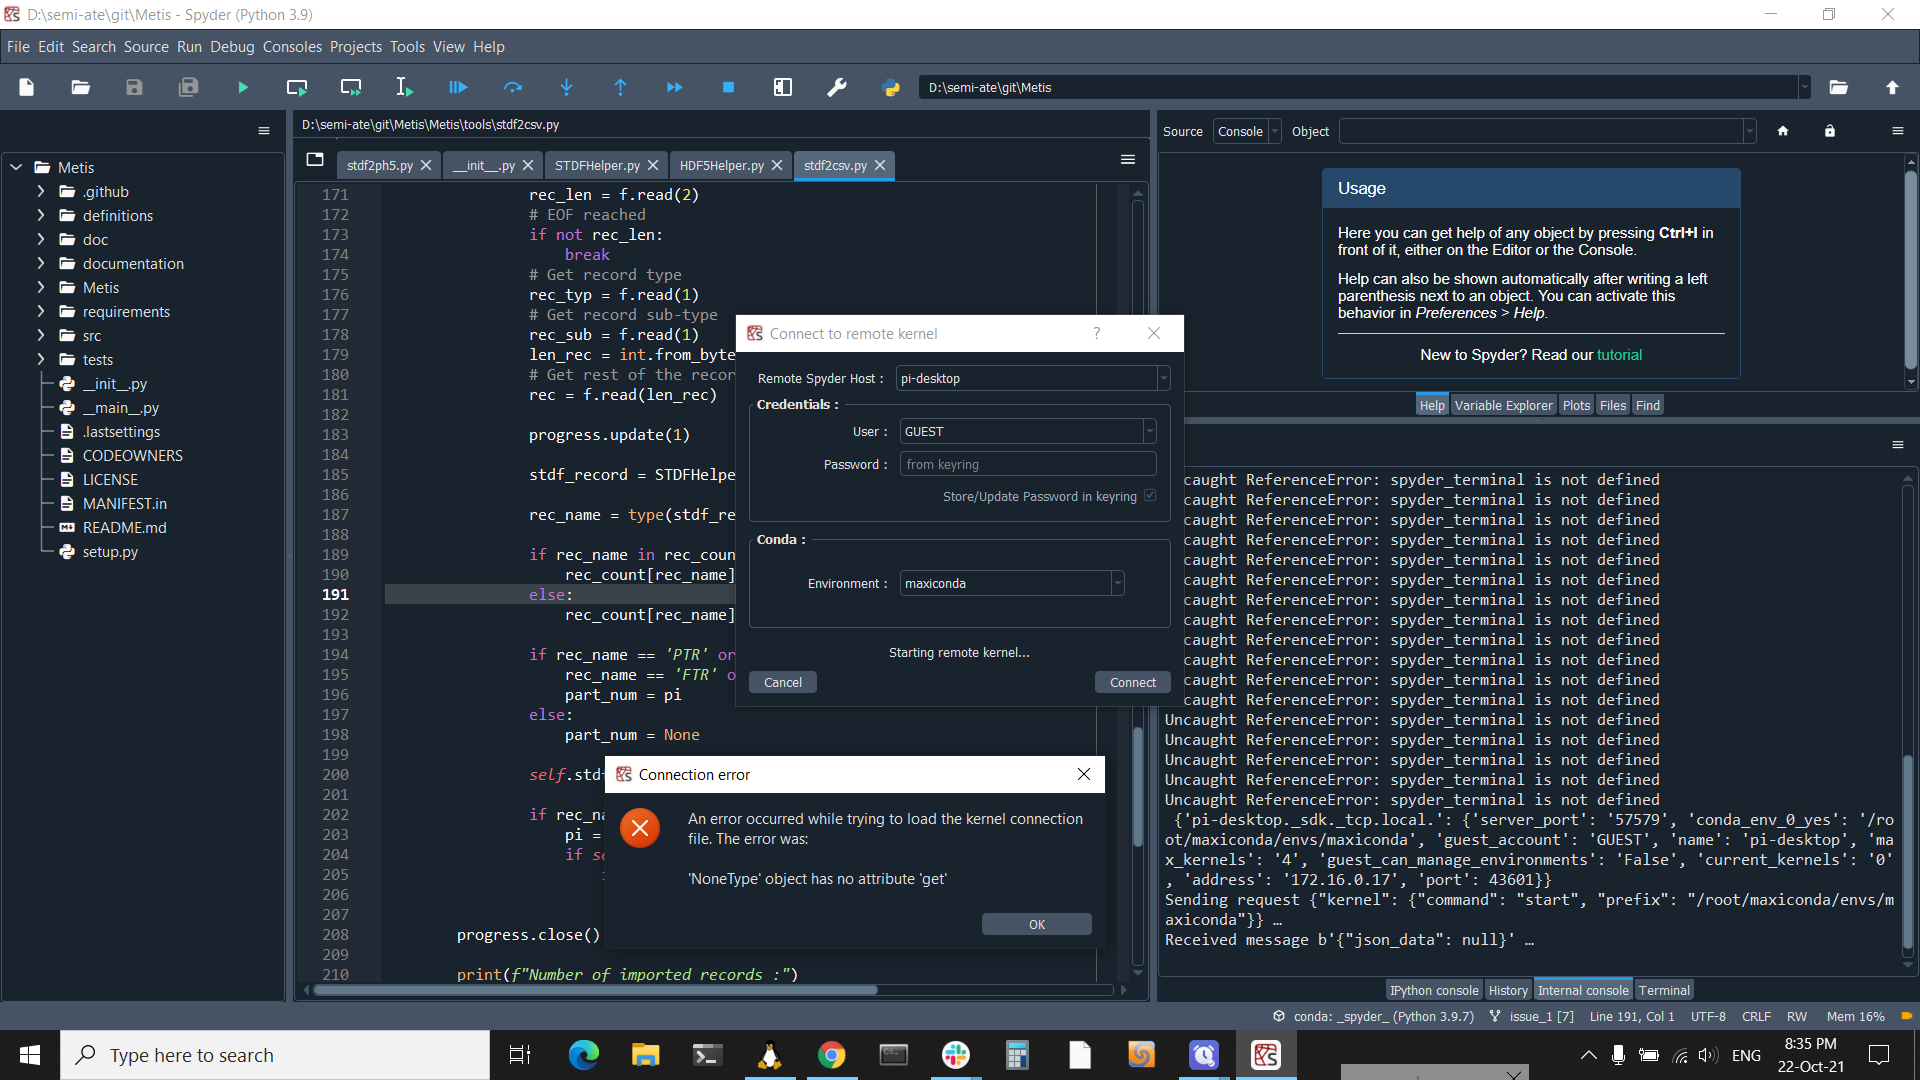Open the conda Environment dropdown
Viewport: 1920px width, 1080px height.
point(1117,583)
